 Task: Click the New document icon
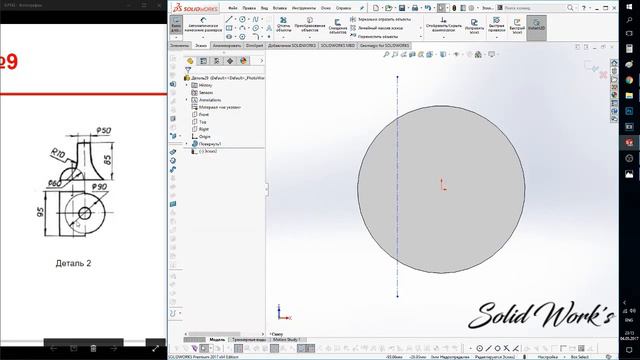click(x=375, y=8)
